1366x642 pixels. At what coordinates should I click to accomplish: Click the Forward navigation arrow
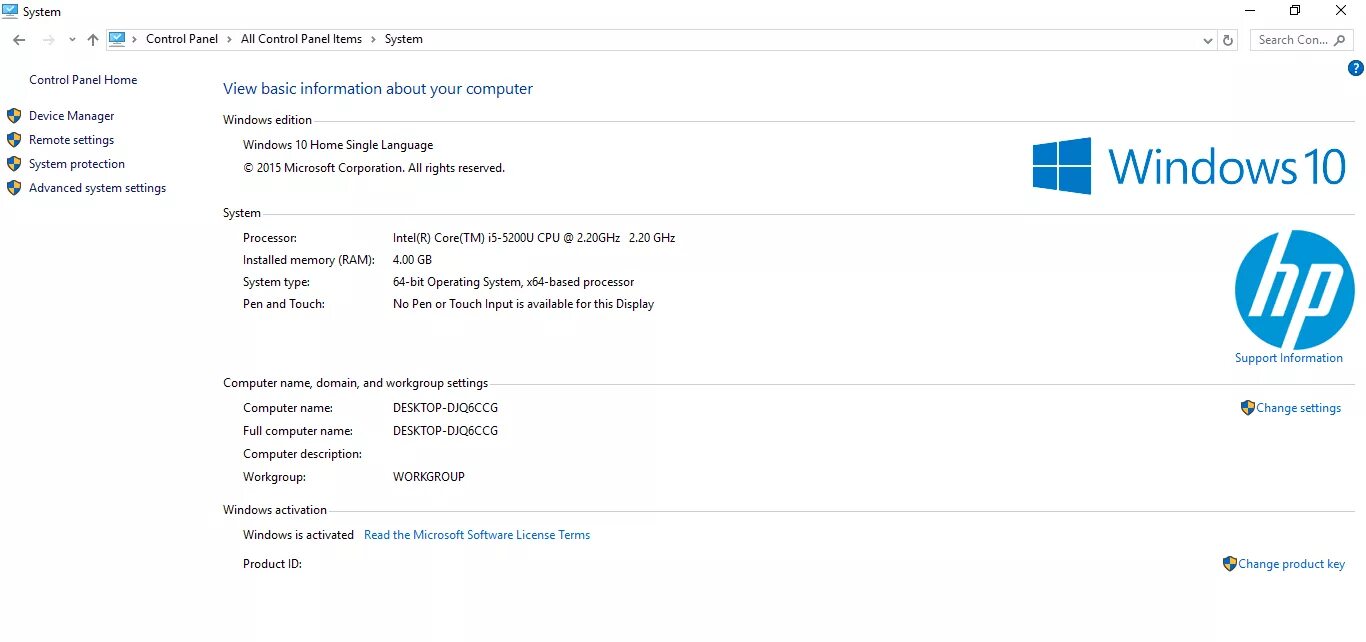tap(48, 40)
